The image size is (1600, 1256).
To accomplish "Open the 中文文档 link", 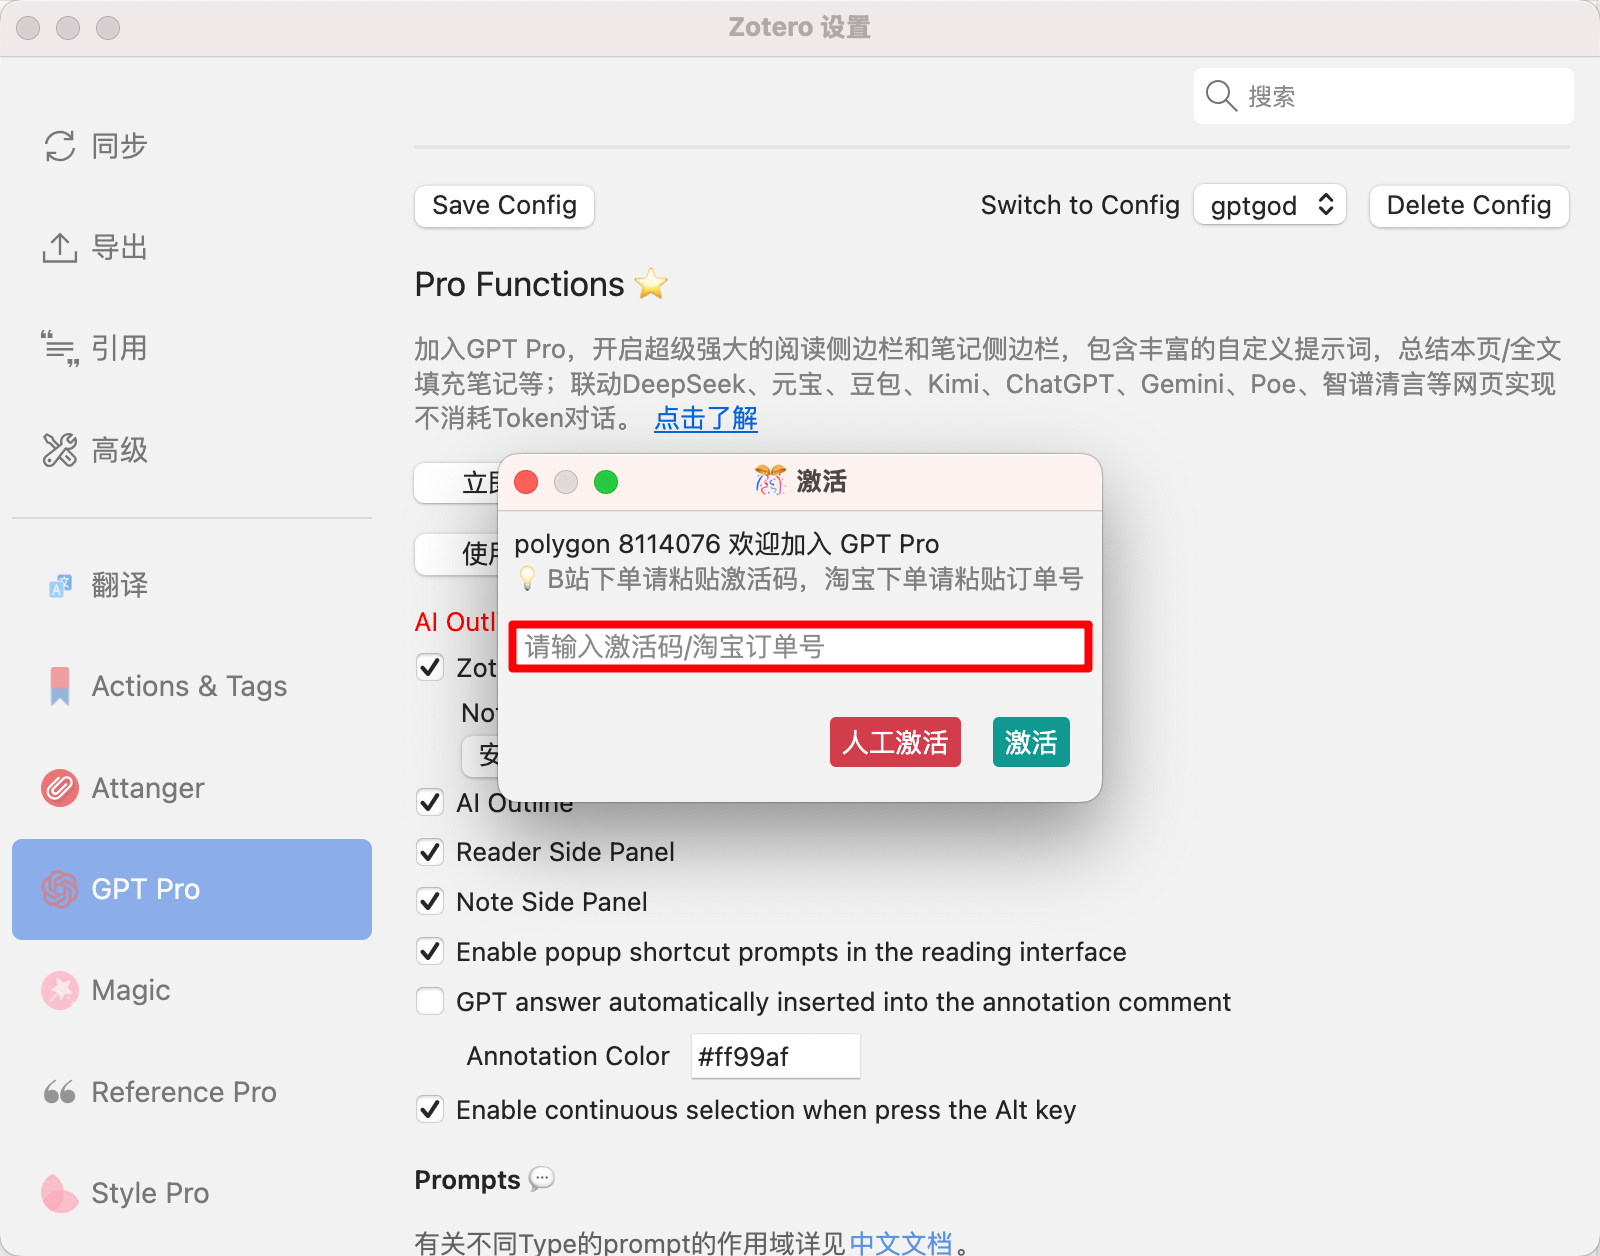I will (901, 1243).
